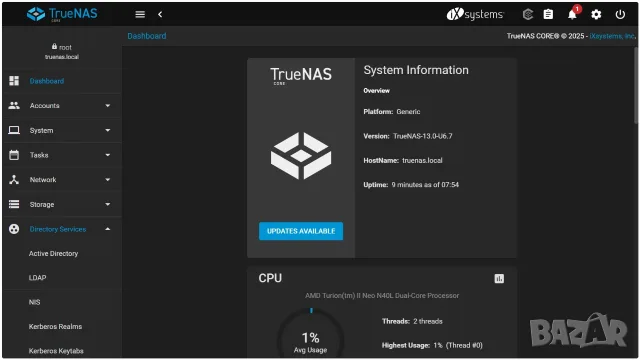Click the Accounts people icon
The width and height of the screenshot is (640, 360).
[x=14, y=106]
